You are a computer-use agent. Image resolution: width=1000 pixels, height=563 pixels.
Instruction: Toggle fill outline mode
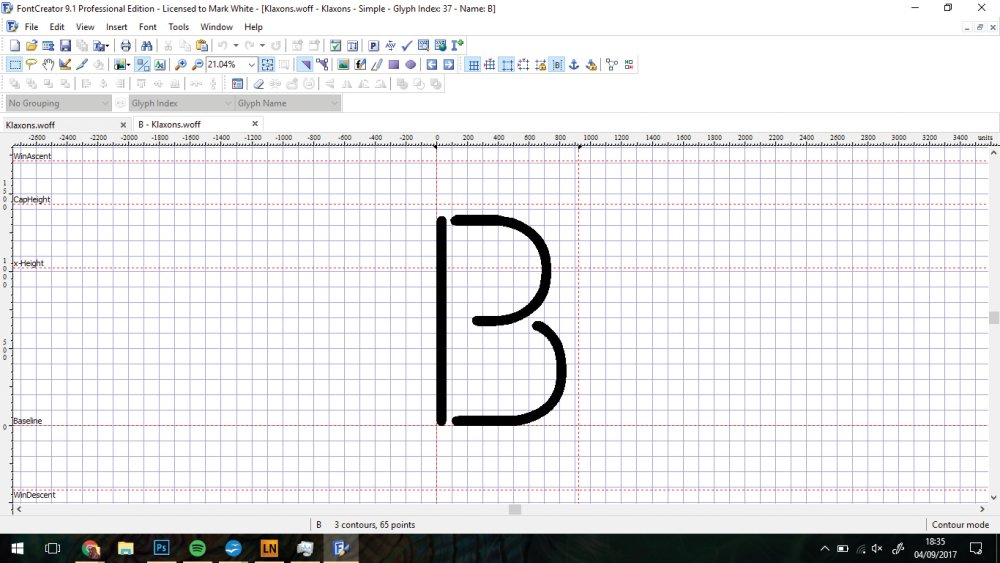pyautogui.click(x=143, y=64)
